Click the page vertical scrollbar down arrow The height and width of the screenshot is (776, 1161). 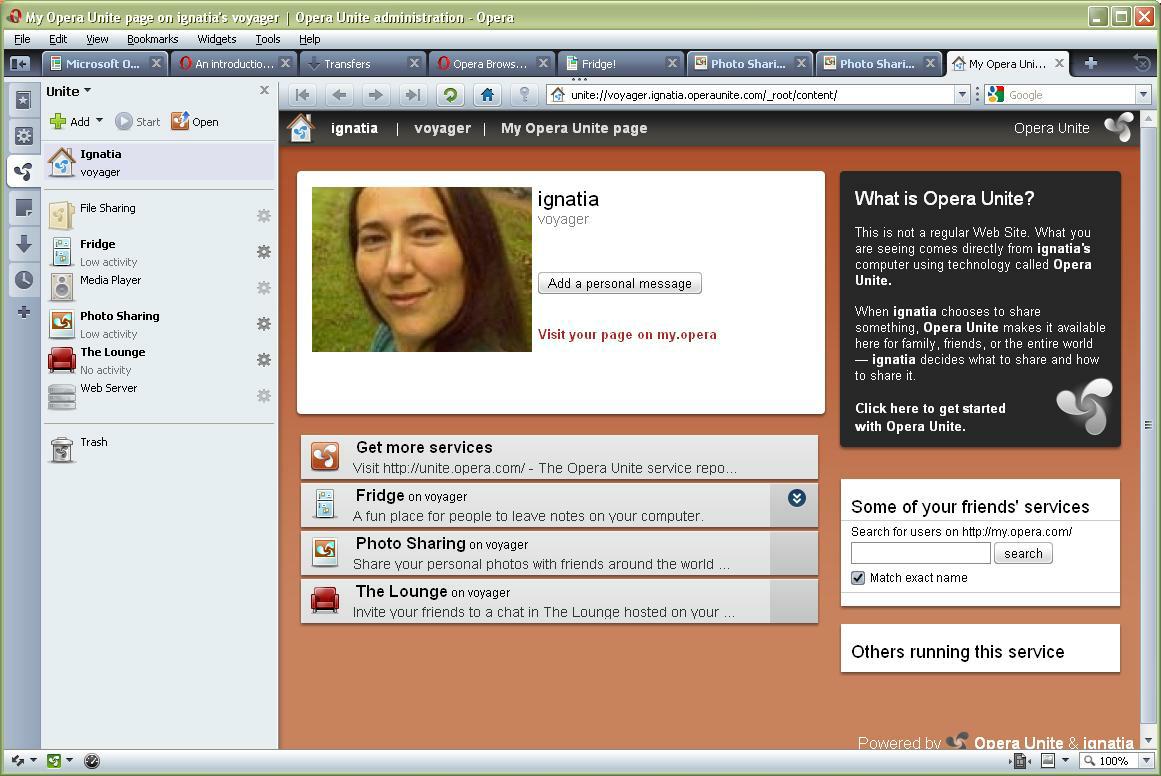click(1148, 740)
